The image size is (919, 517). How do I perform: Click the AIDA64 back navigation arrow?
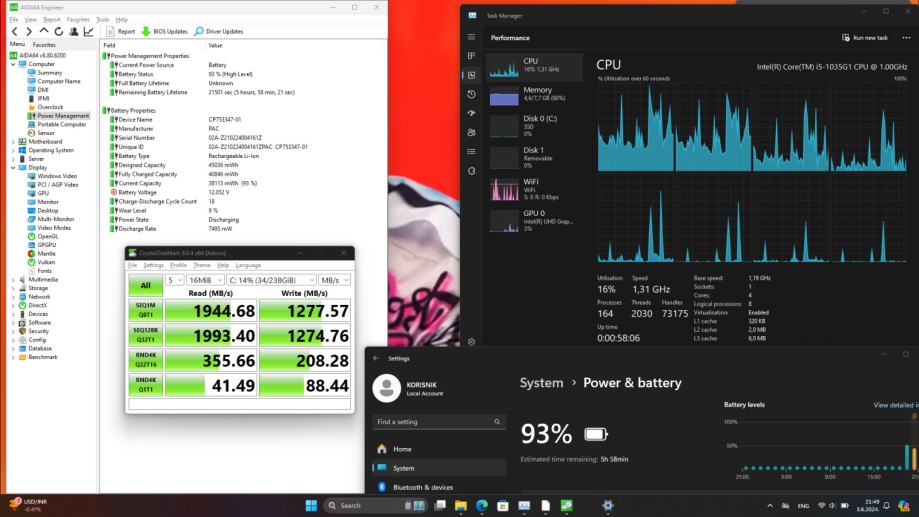15,32
